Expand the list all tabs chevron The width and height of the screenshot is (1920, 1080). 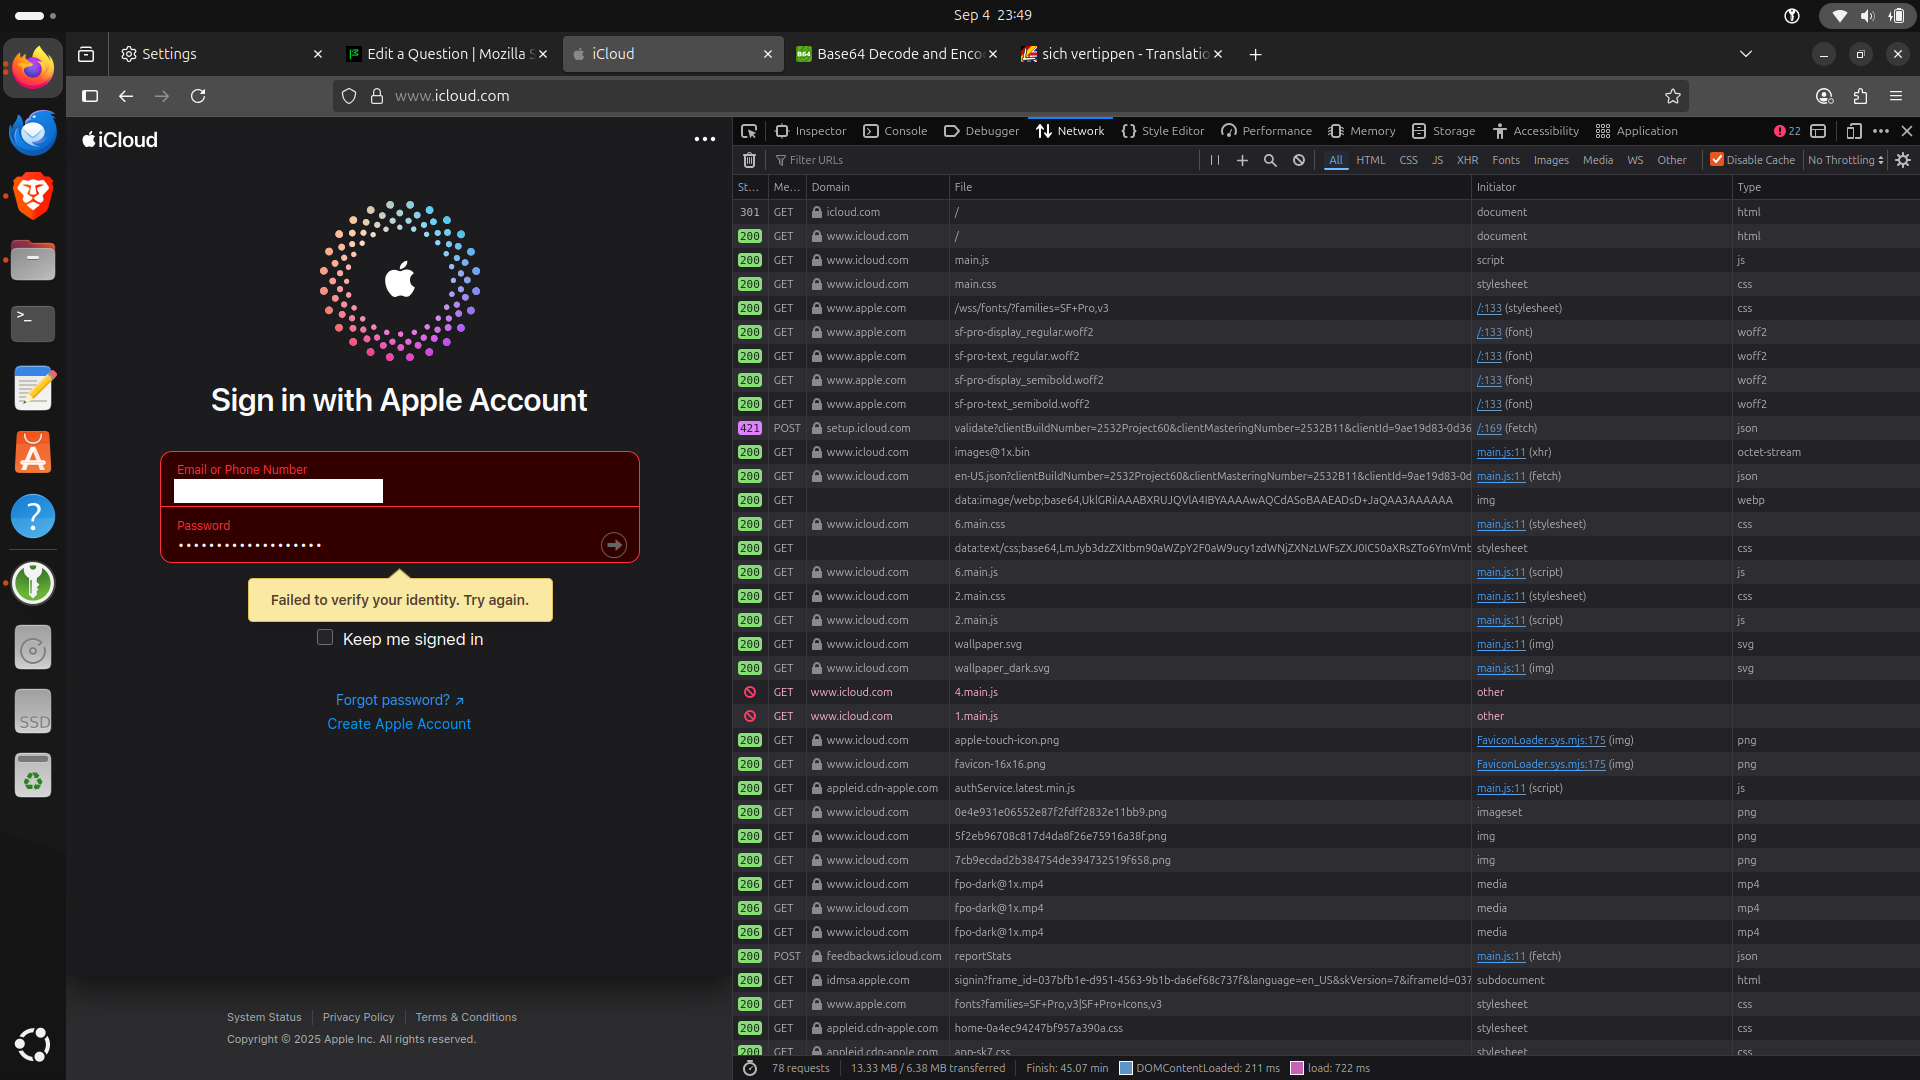pos(1746,54)
